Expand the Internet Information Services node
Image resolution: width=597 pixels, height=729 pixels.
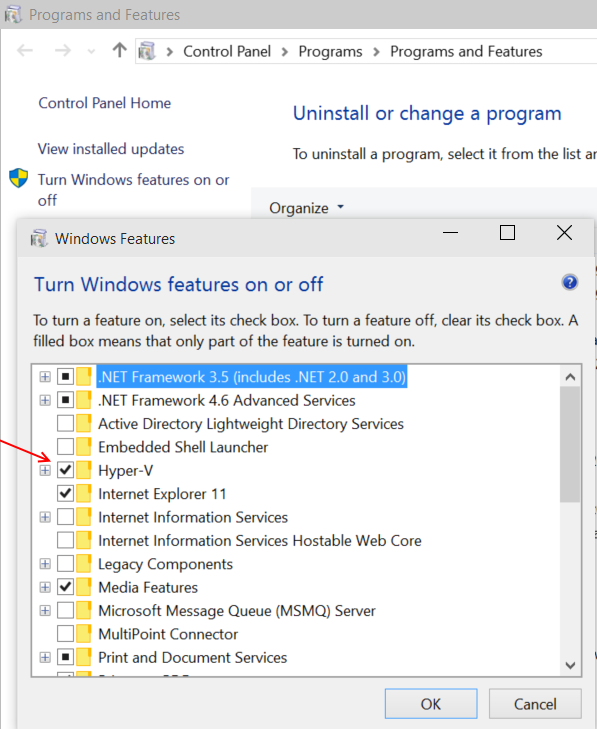[45, 517]
